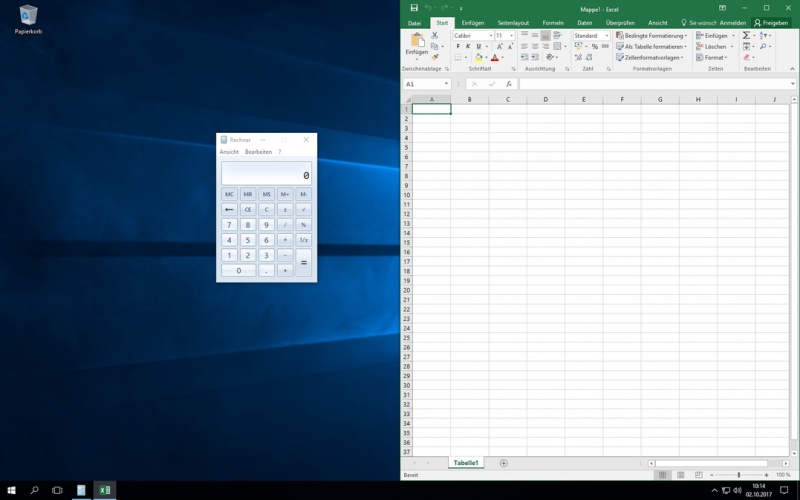Click the AutoSum sigma icon
The width and height of the screenshot is (800, 500).
pyautogui.click(x=746, y=35)
